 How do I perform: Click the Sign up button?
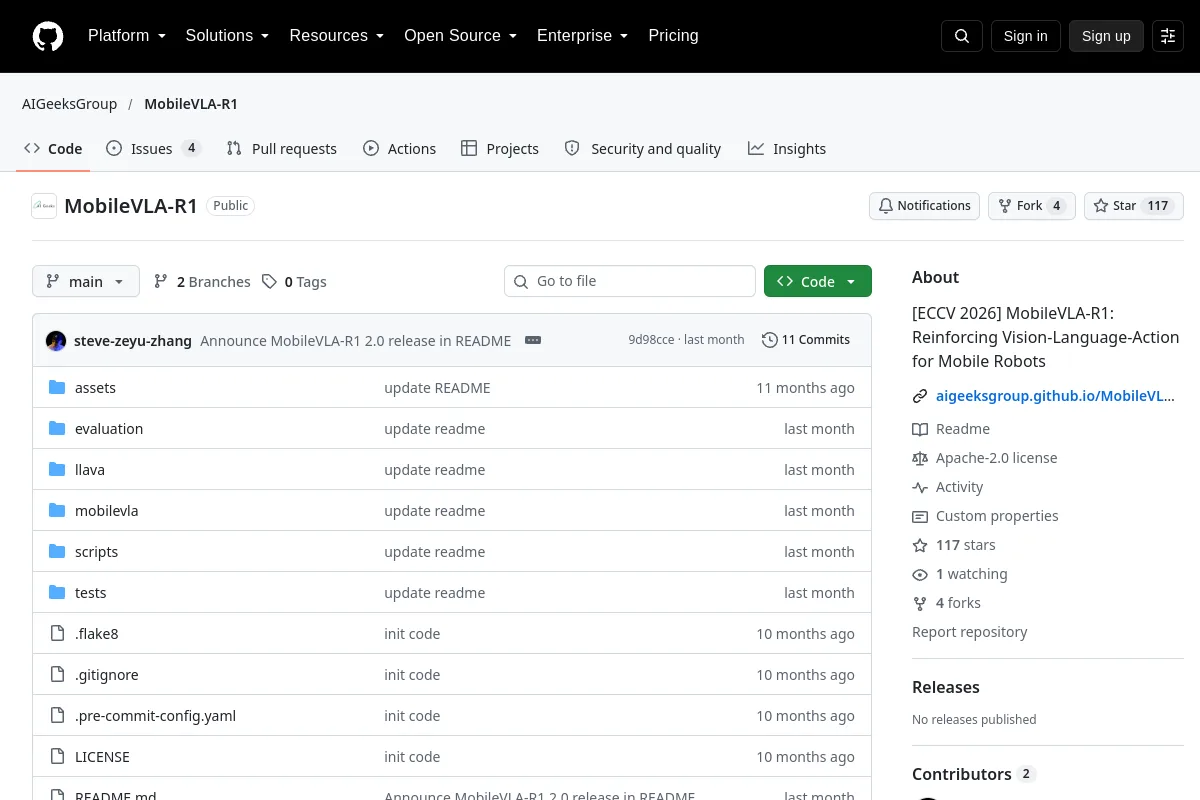click(1106, 36)
